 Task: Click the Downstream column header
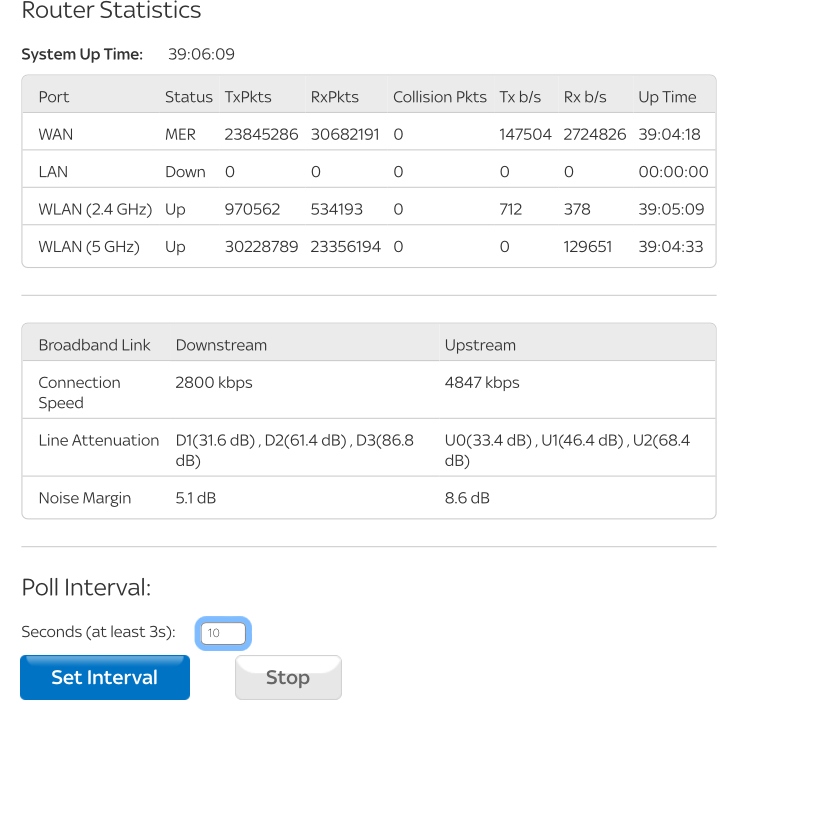221,345
